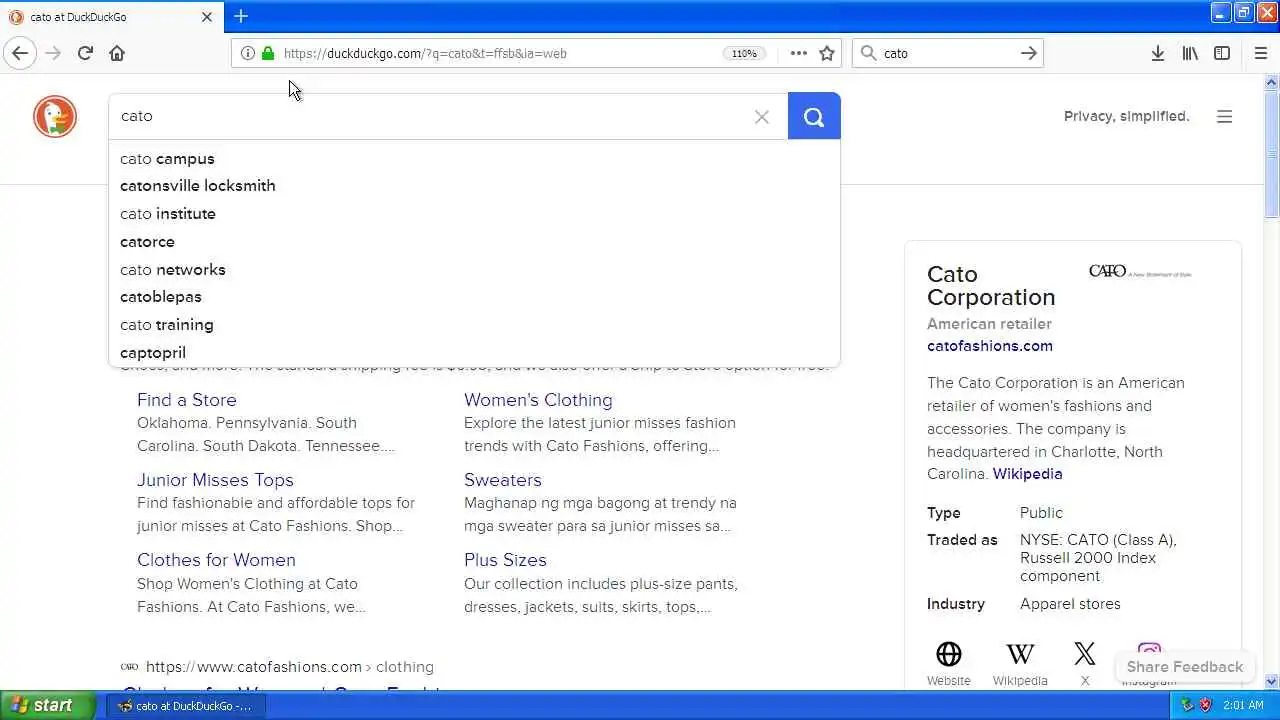The width and height of the screenshot is (1280, 720).
Task: Follow the Wikipedia link in description
Action: click(x=1027, y=474)
